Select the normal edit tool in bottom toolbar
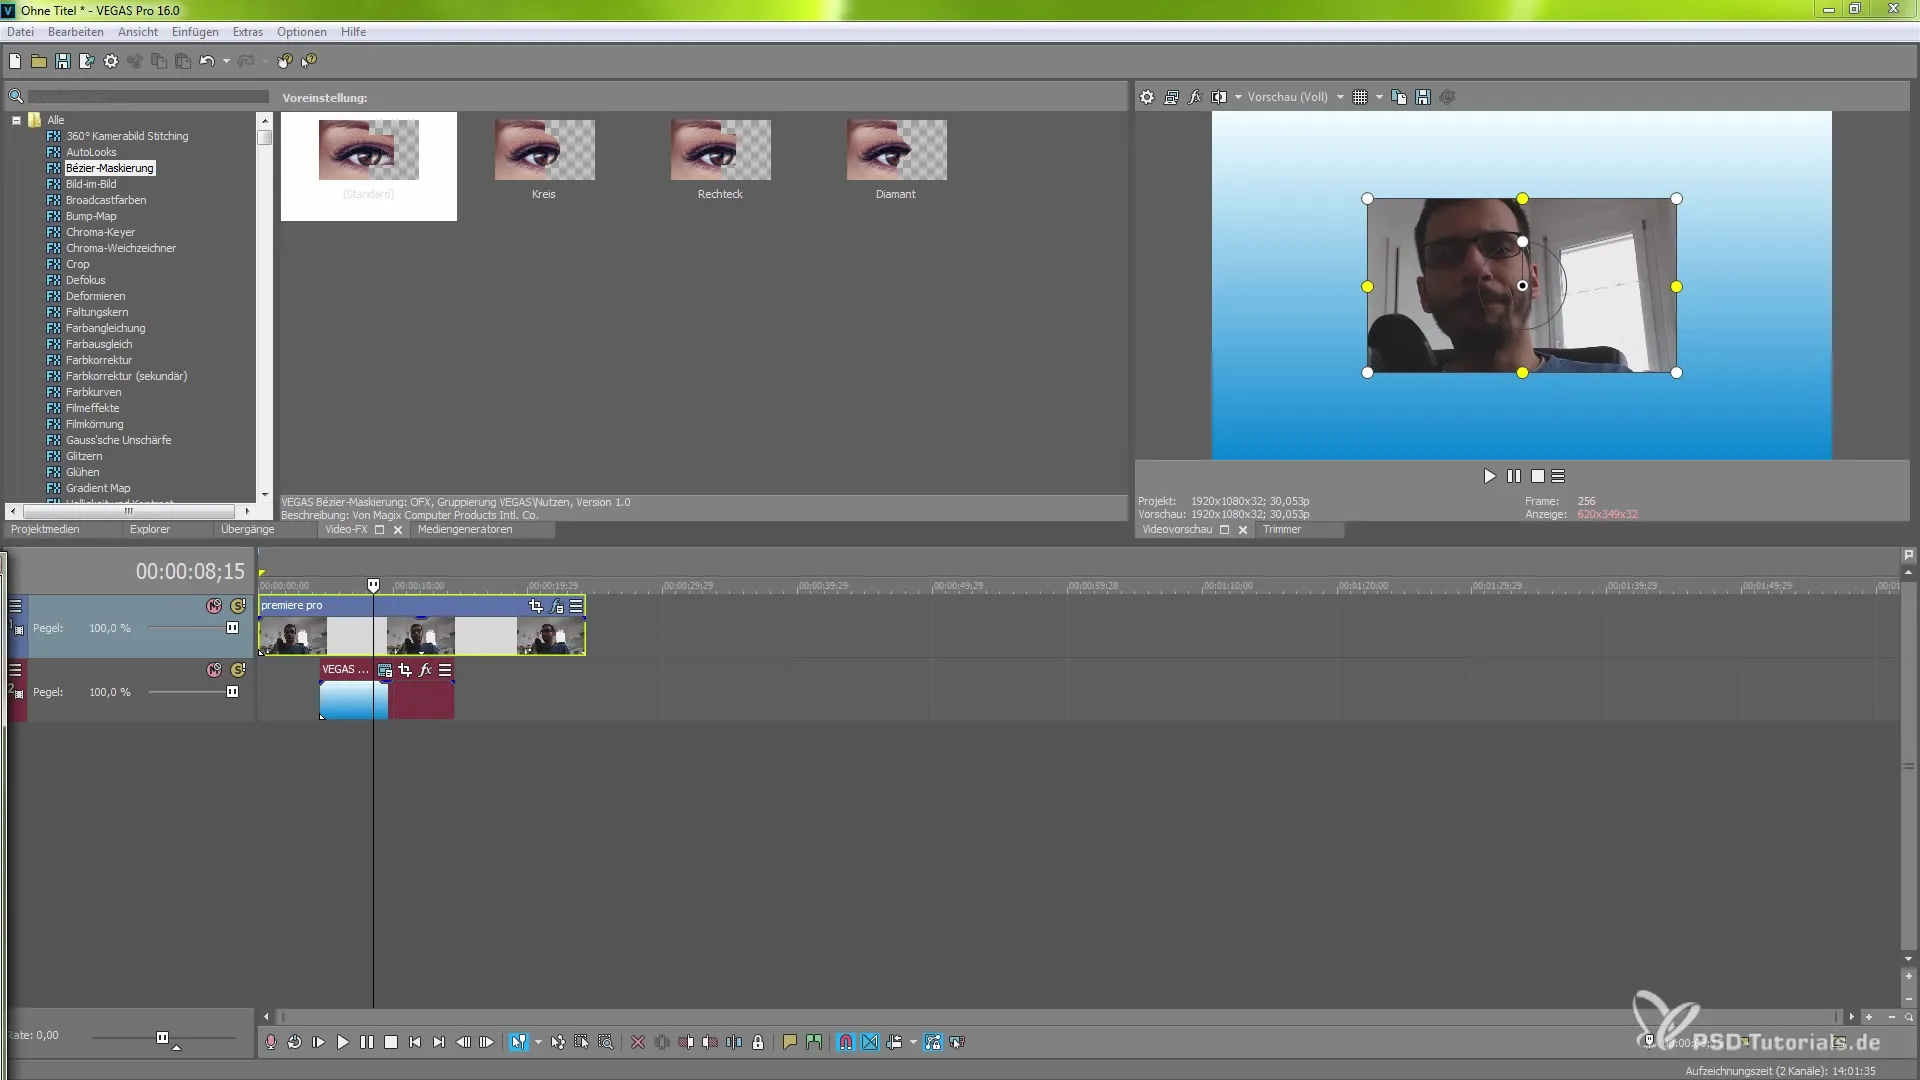The height and width of the screenshot is (1080, 1920). 518,1042
